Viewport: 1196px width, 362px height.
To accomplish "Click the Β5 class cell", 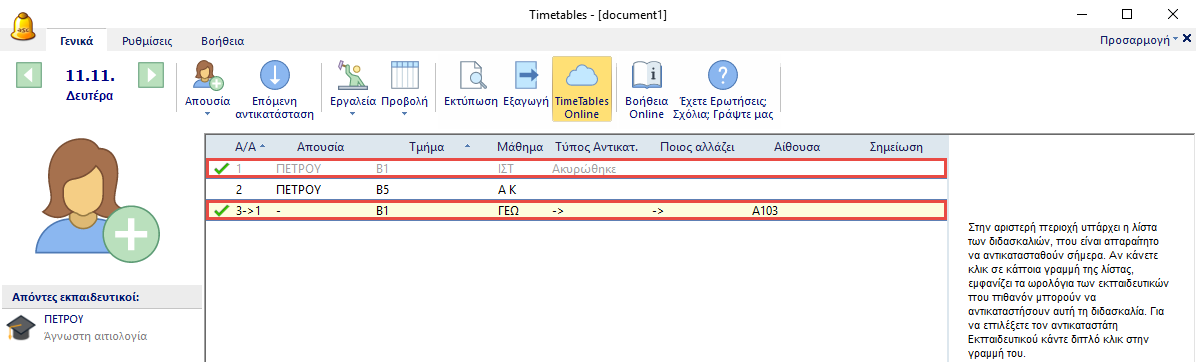I will [x=384, y=189].
